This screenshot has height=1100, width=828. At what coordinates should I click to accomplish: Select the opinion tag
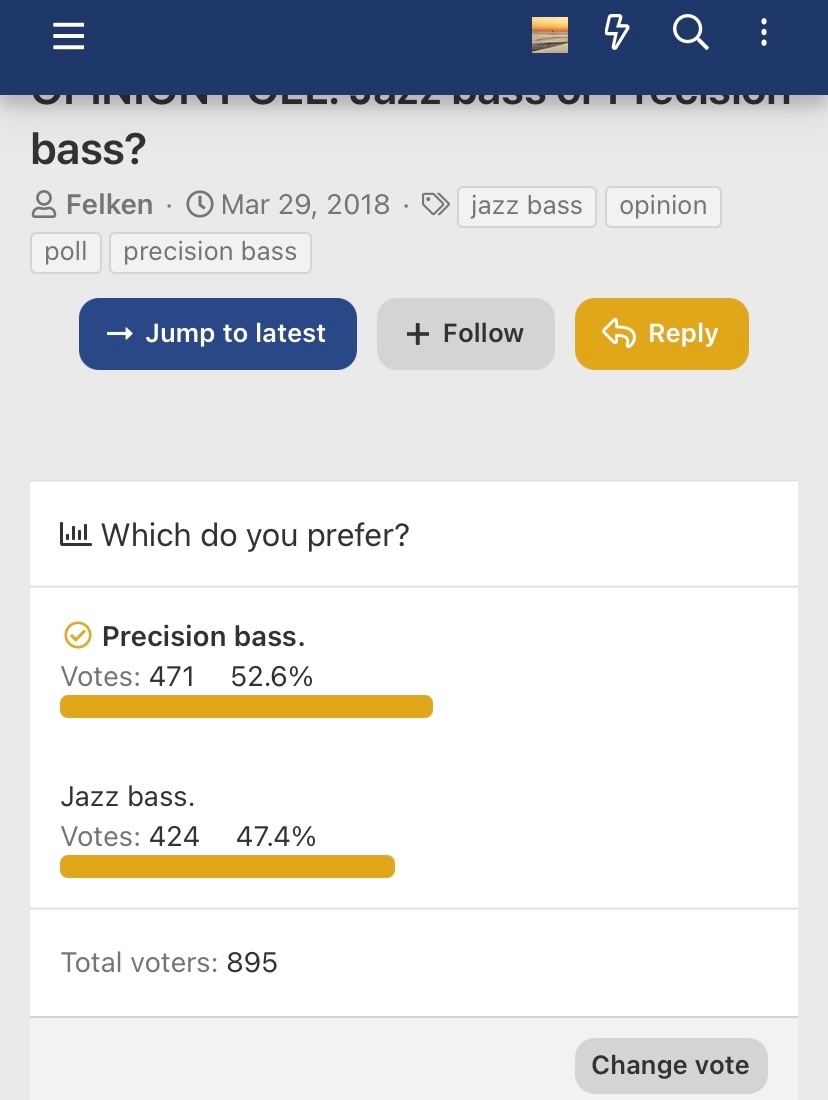663,206
